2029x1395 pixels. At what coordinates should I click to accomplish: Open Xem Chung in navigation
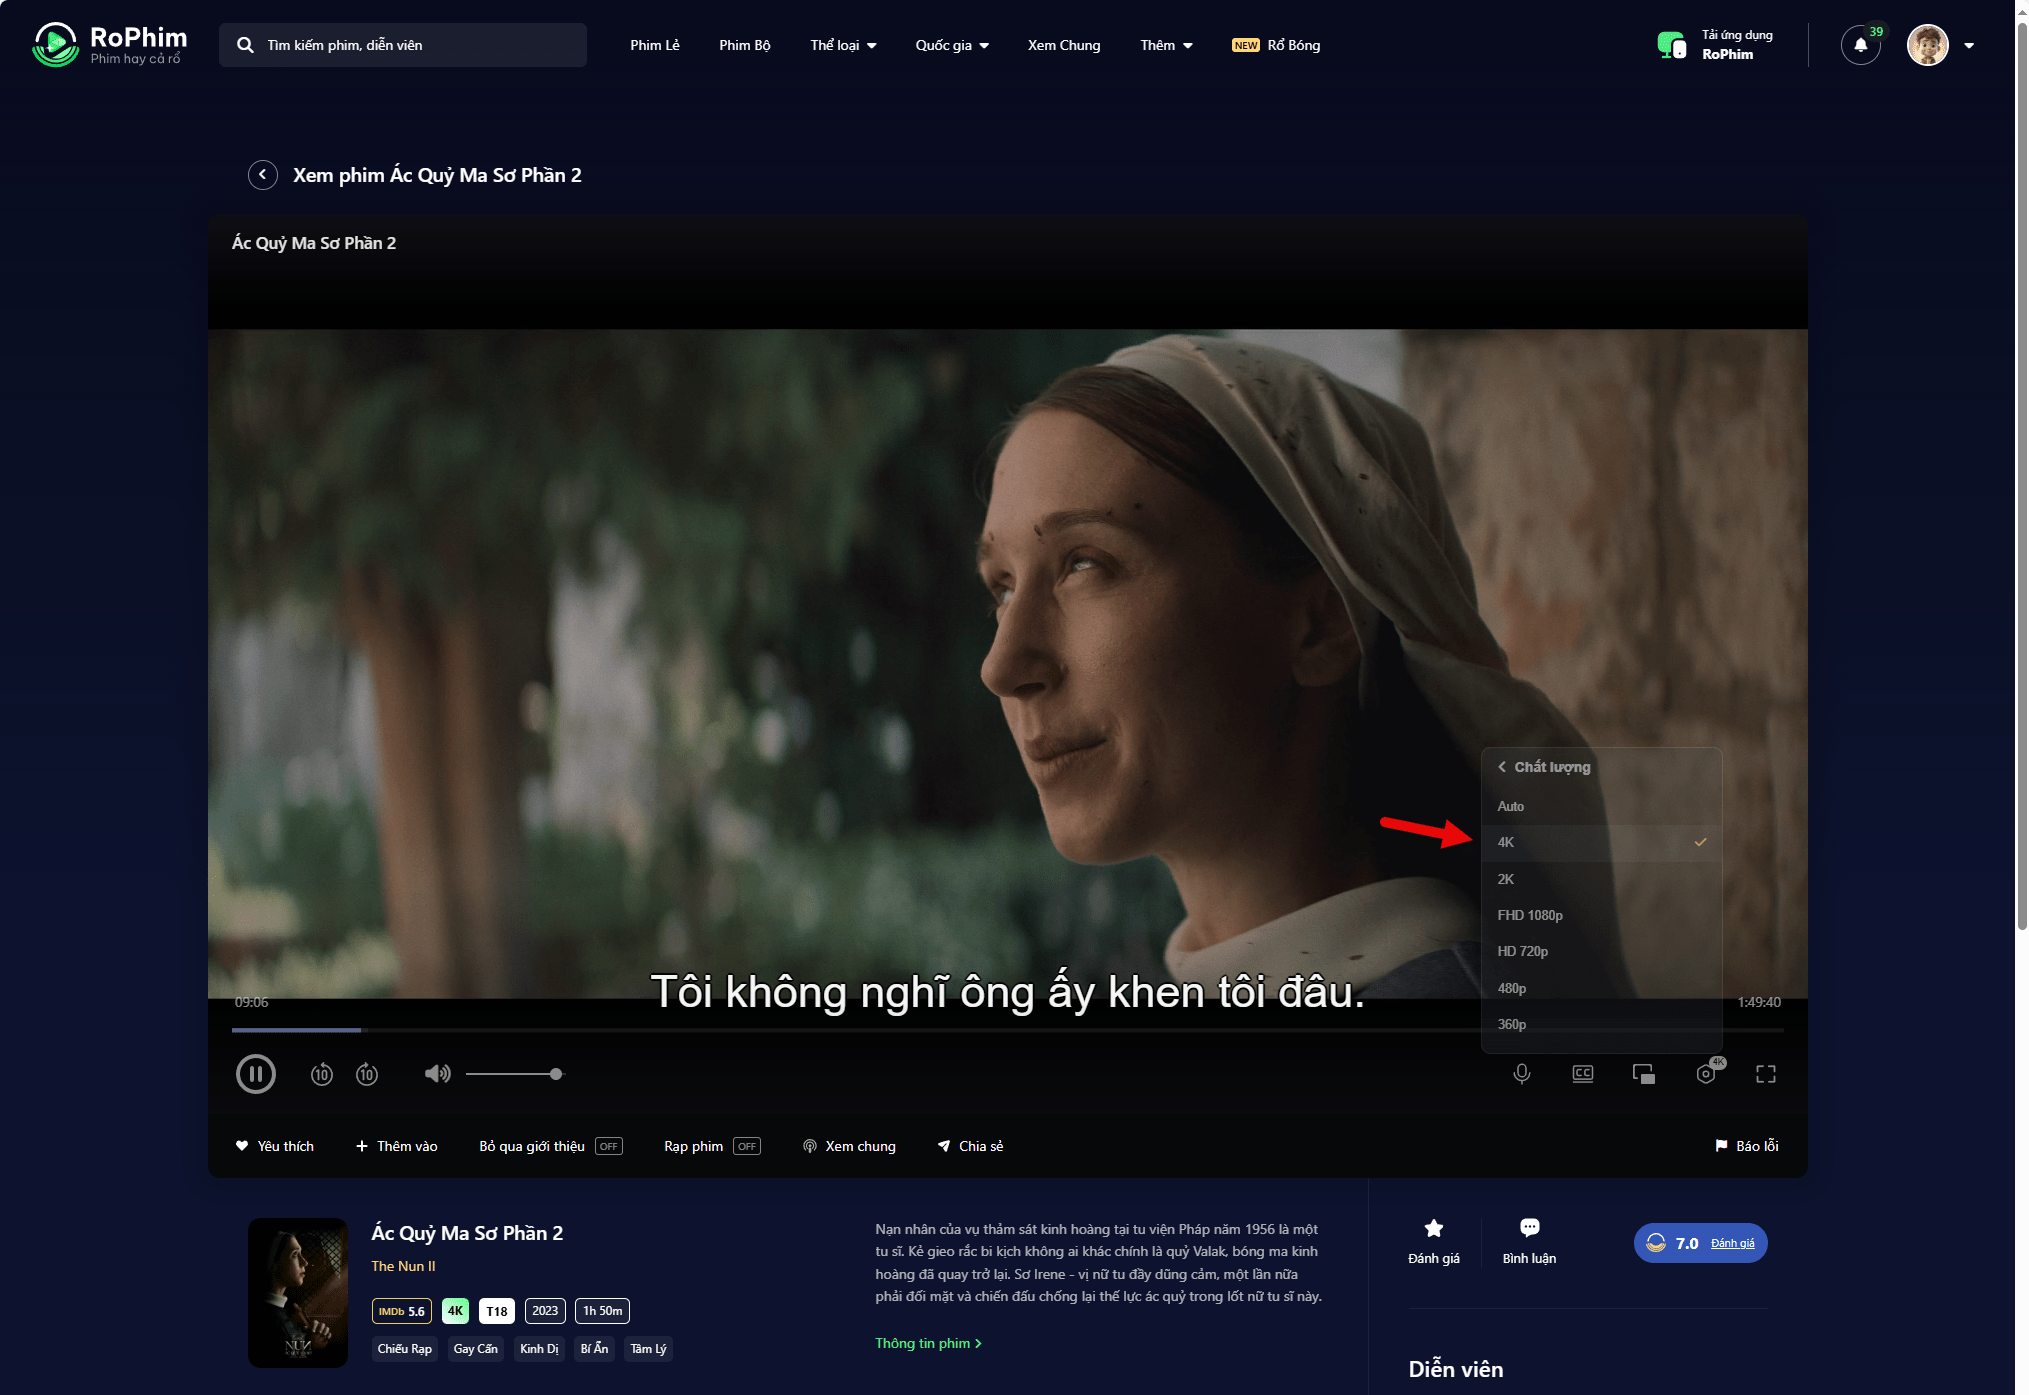1064,45
